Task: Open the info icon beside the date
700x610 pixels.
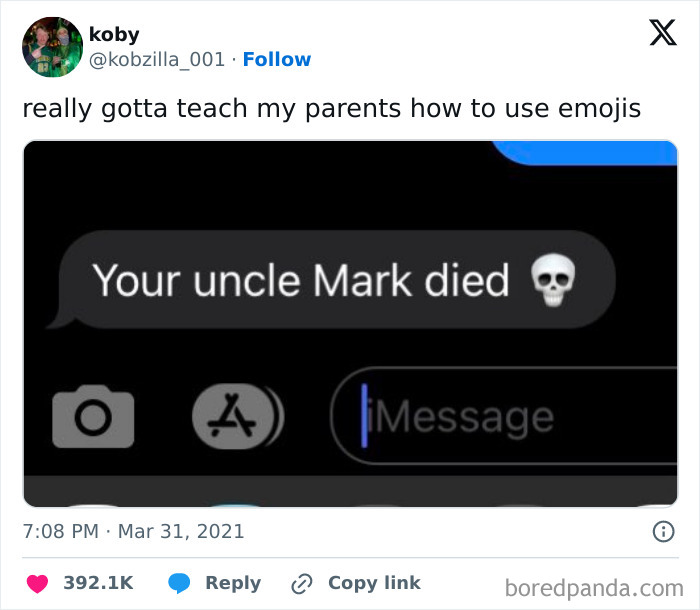Action: [663, 531]
